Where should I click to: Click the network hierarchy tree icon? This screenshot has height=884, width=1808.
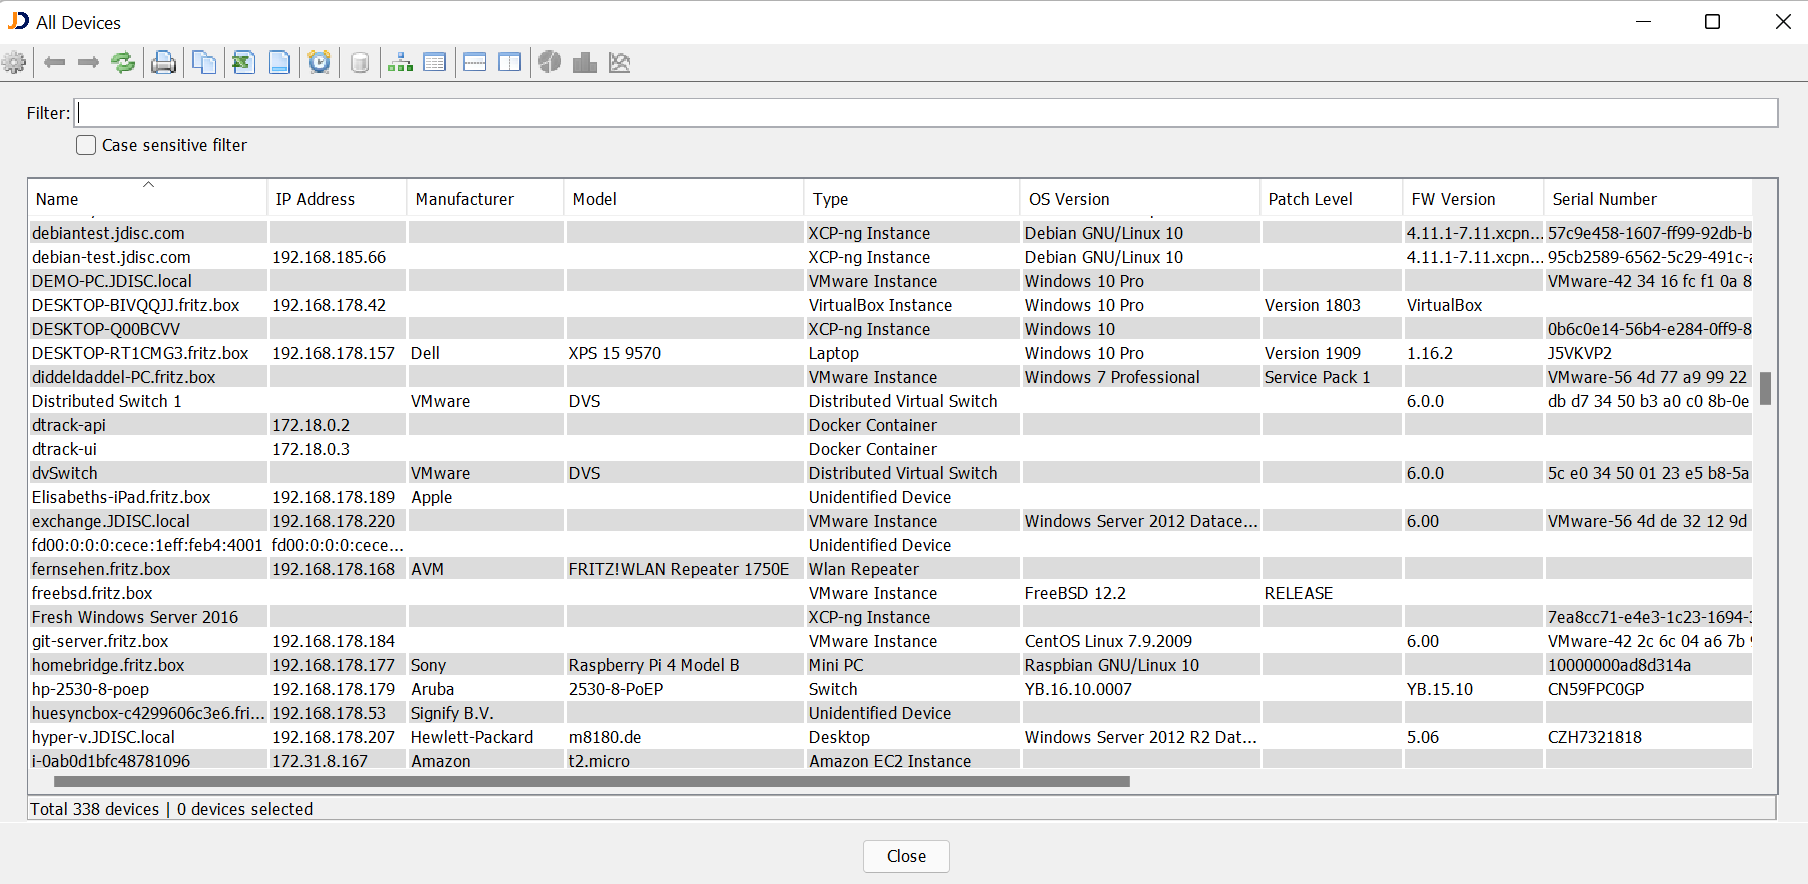coord(400,63)
